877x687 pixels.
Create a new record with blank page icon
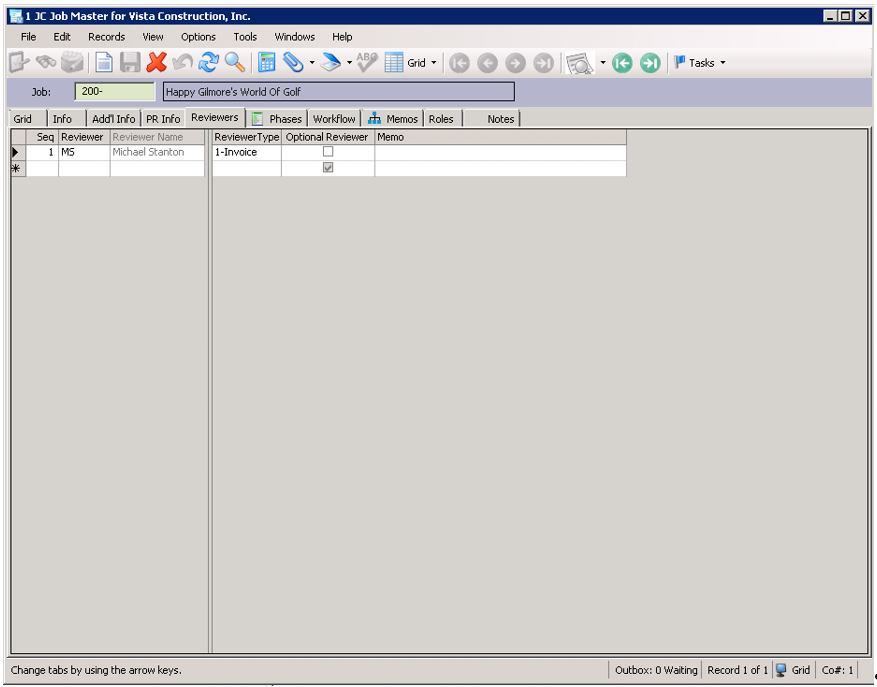104,63
